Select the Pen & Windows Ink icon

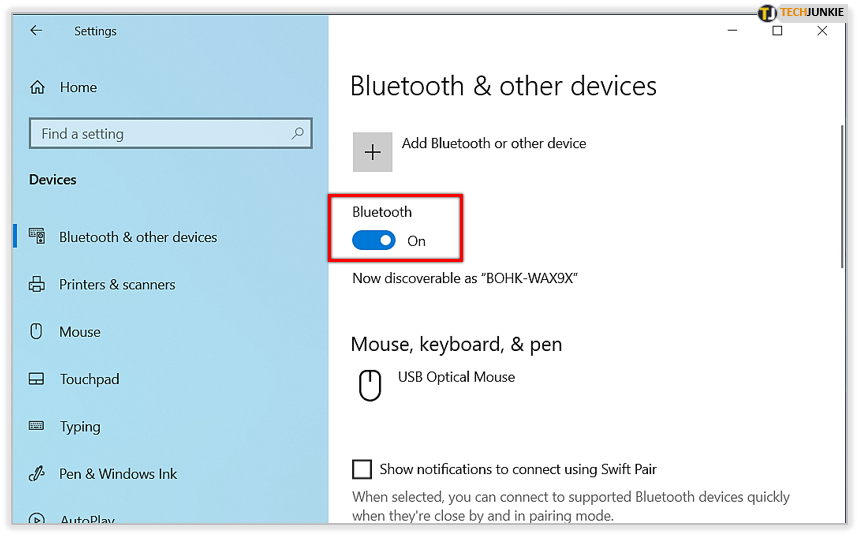[37, 474]
